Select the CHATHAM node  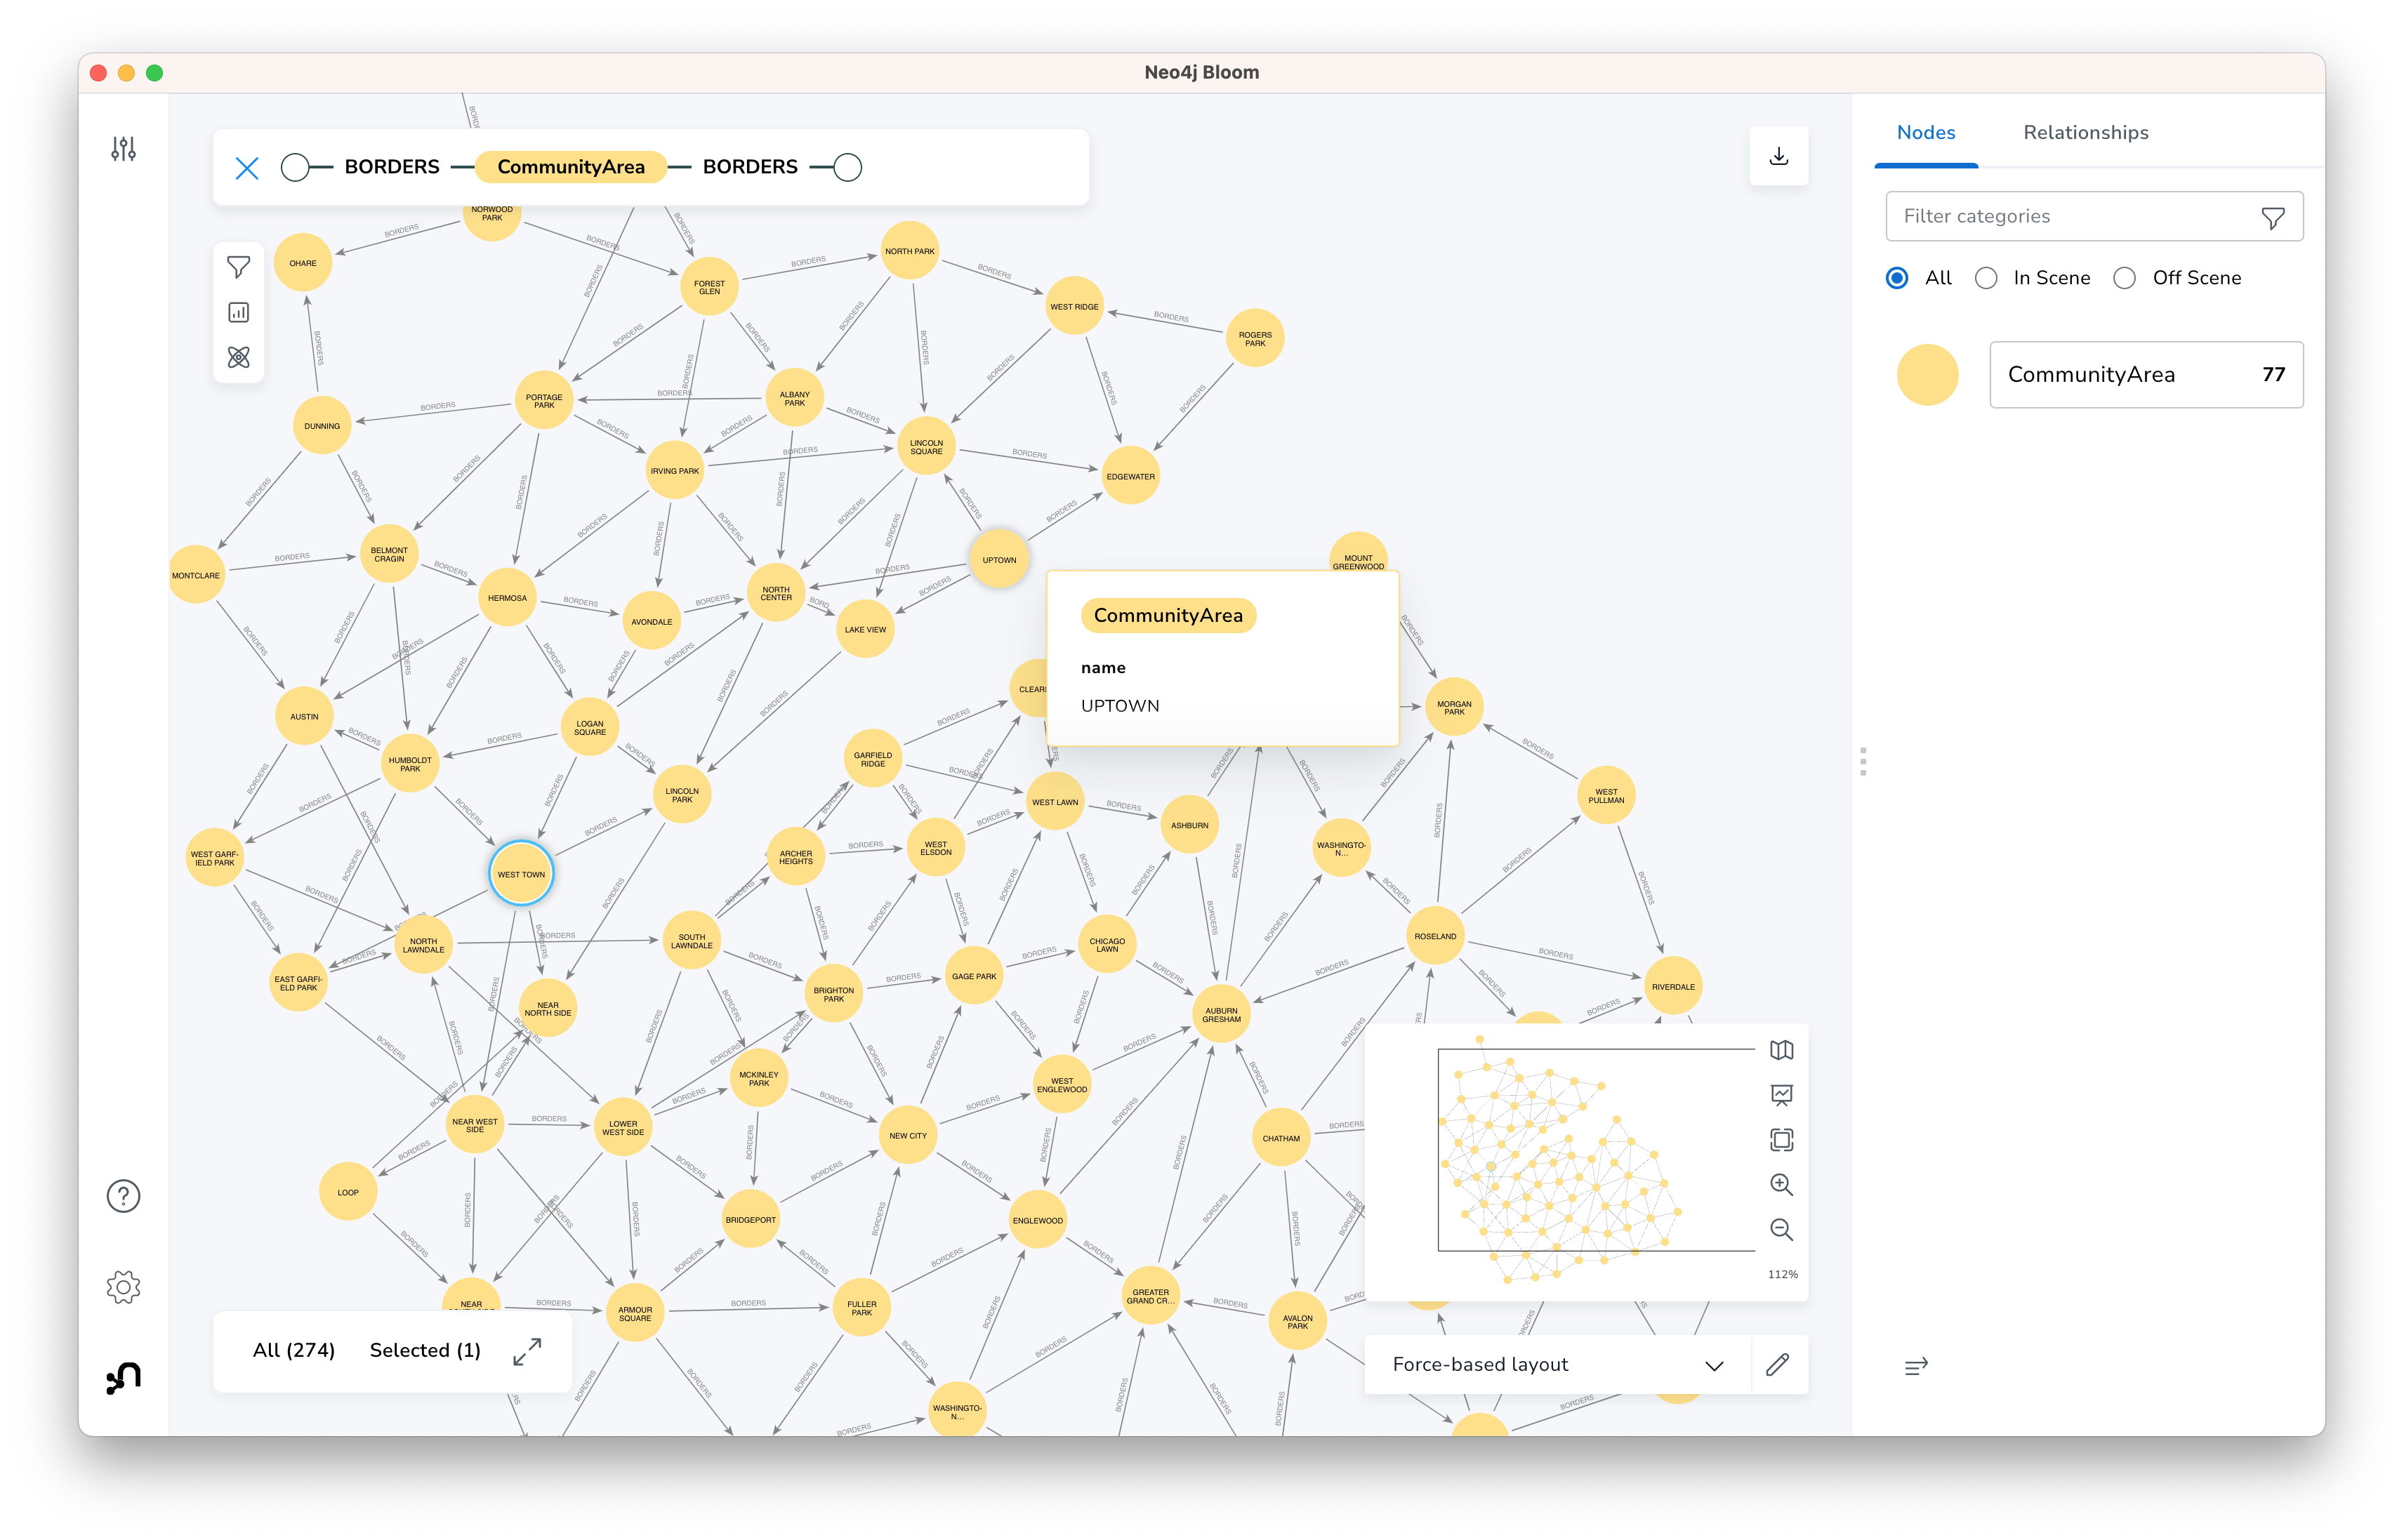1280,1138
